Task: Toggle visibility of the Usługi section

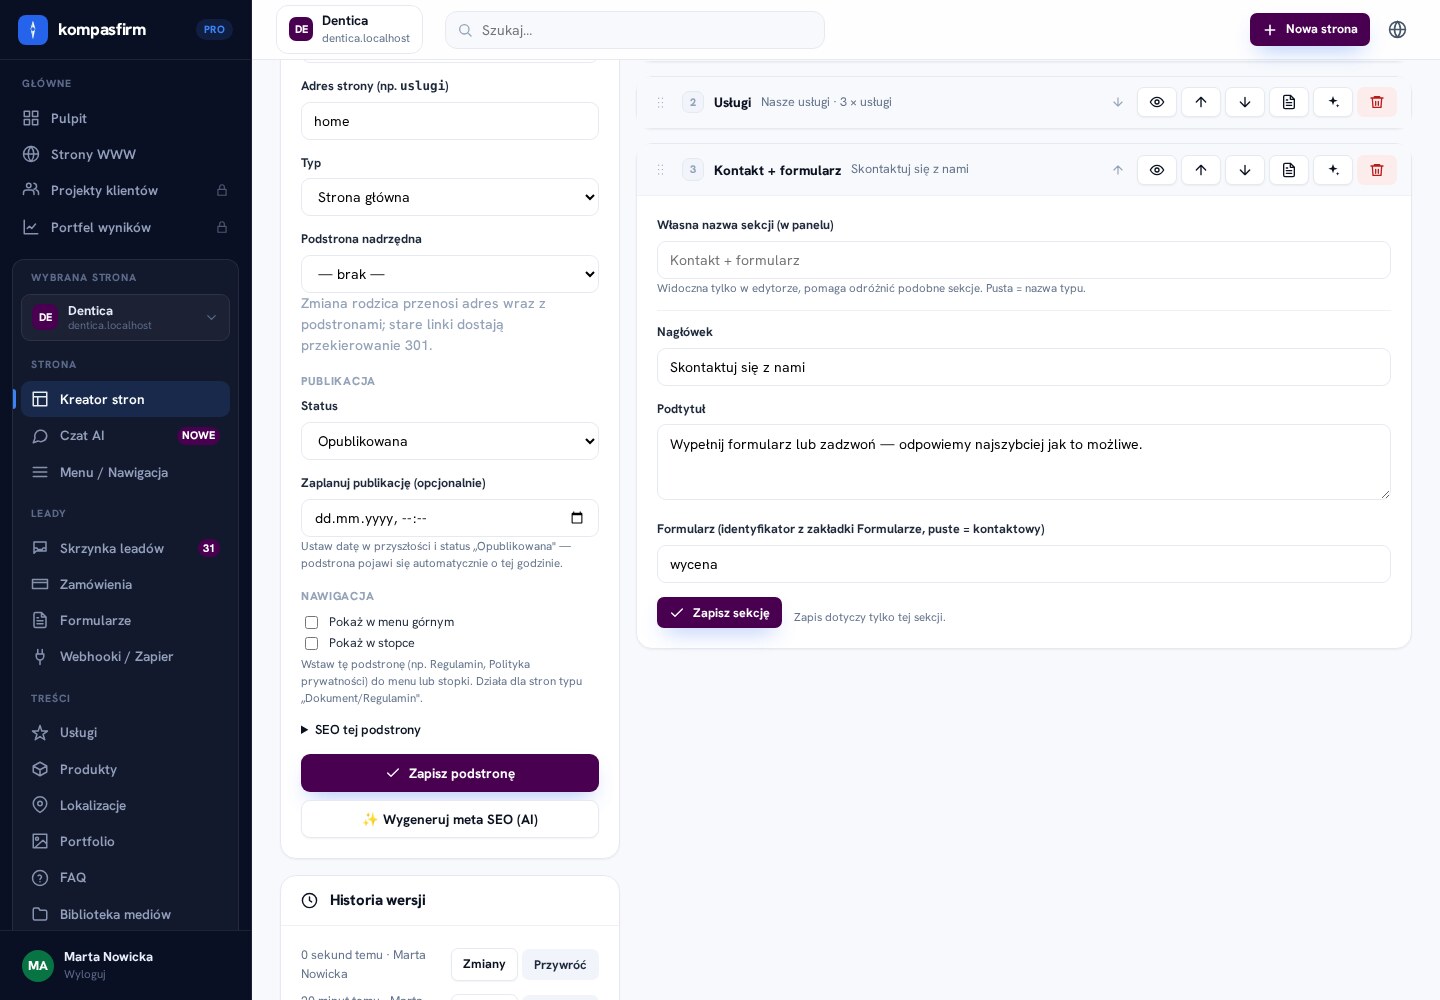Action: (x=1156, y=102)
